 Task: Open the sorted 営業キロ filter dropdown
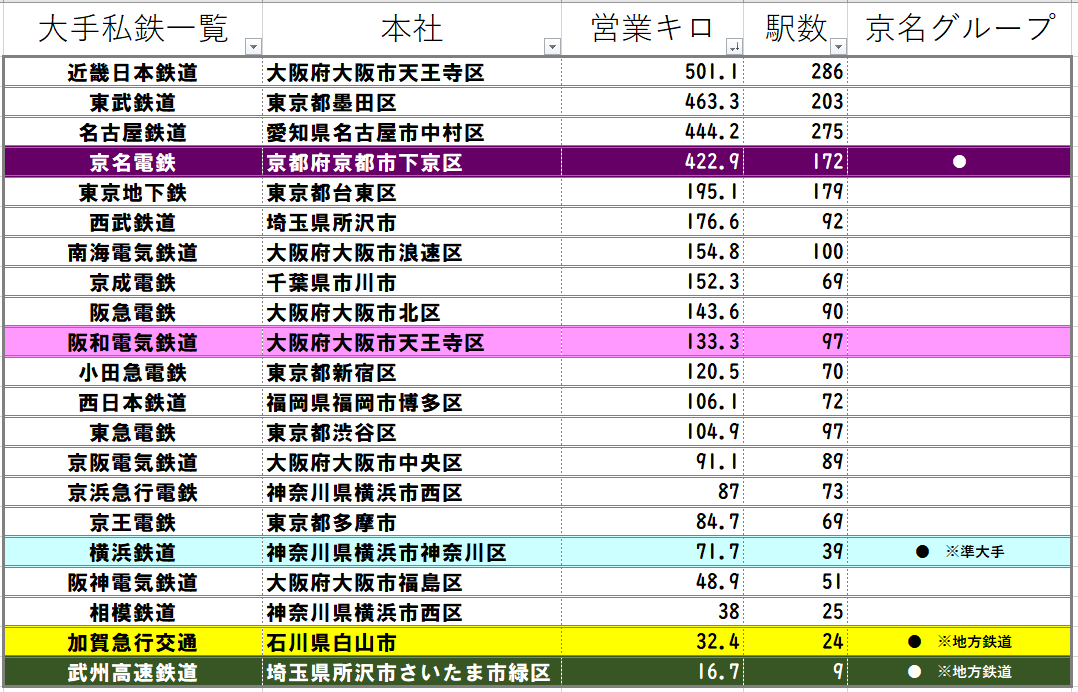point(734,47)
